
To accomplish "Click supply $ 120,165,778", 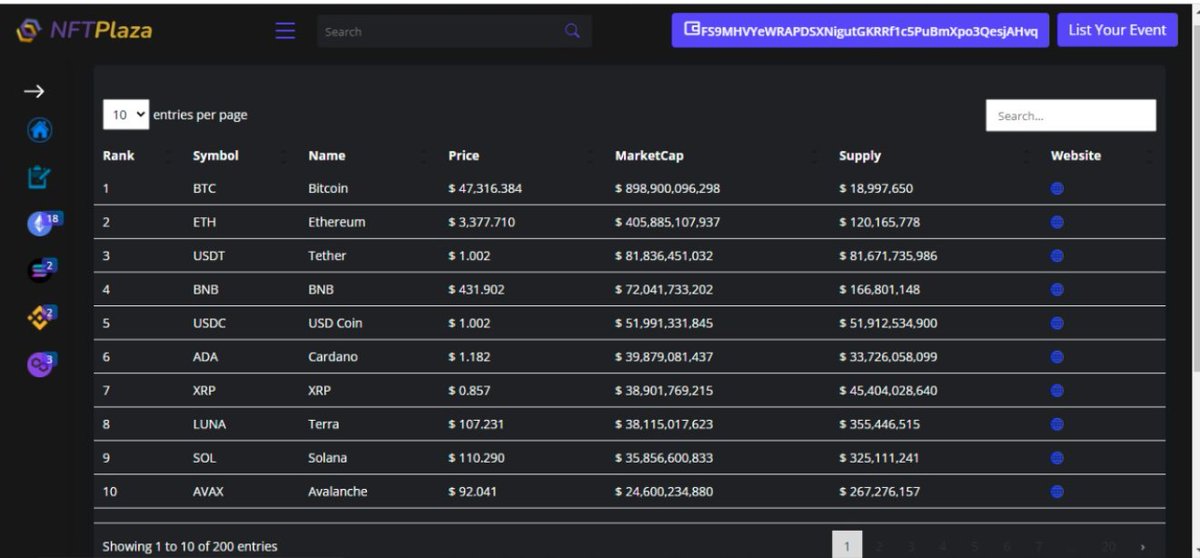I will (880, 222).
